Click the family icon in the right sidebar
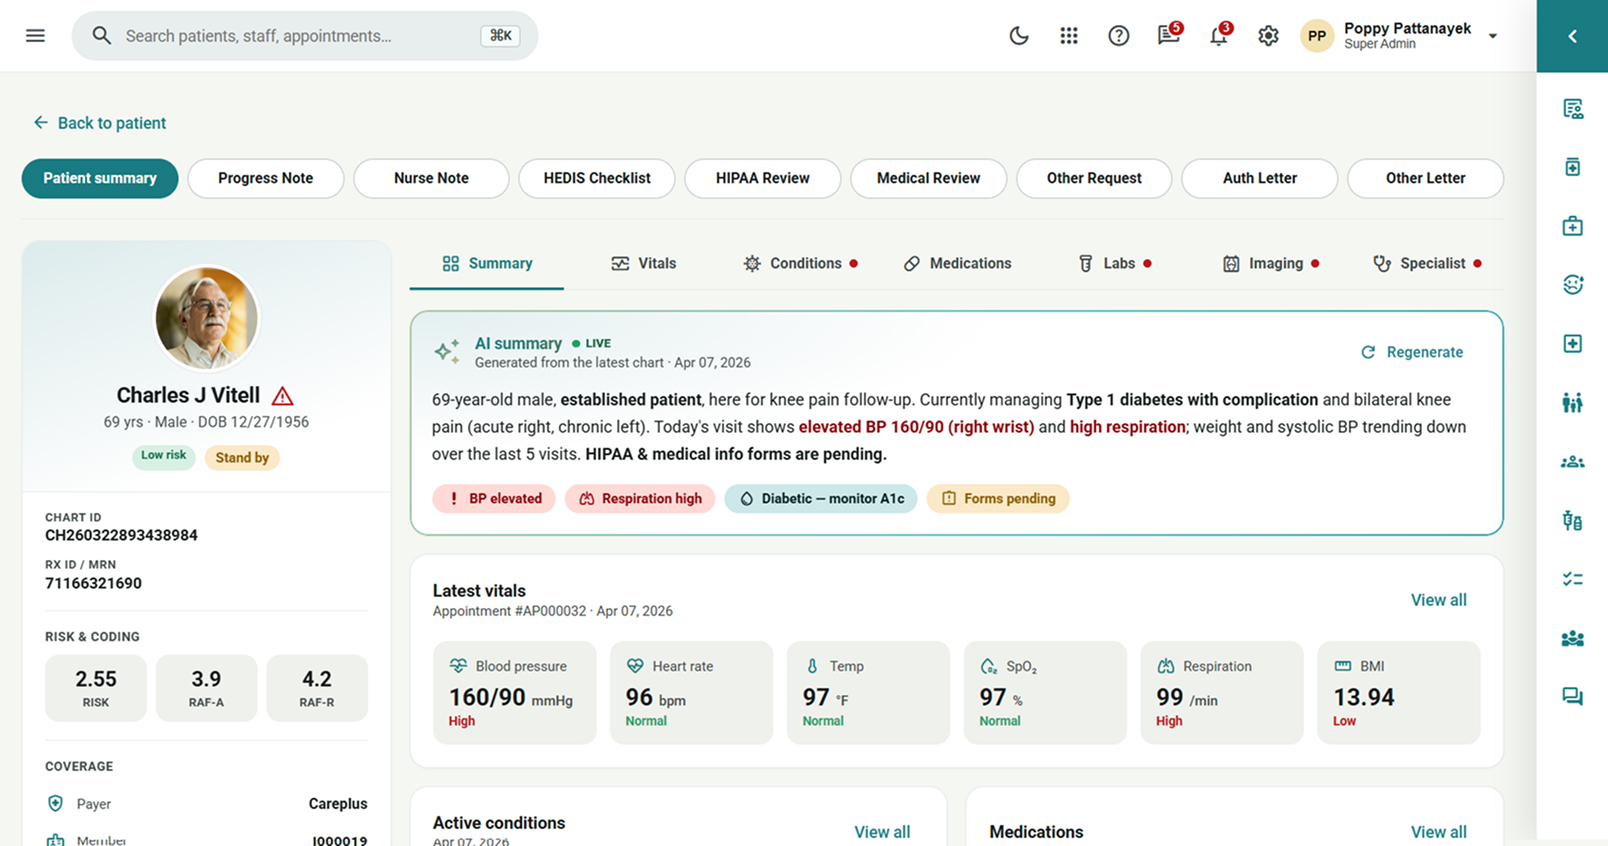The height and width of the screenshot is (846, 1608). 1573,403
